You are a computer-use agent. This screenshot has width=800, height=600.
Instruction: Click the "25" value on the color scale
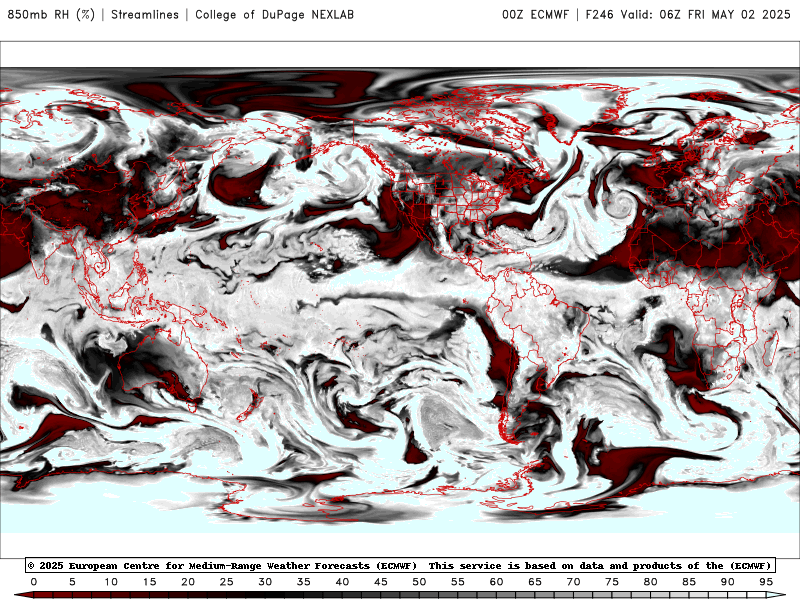tap(227, 582)
